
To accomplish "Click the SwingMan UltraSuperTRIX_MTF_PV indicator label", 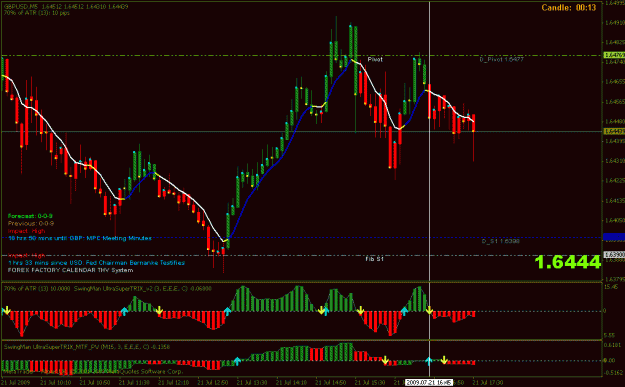I will 87,347.
